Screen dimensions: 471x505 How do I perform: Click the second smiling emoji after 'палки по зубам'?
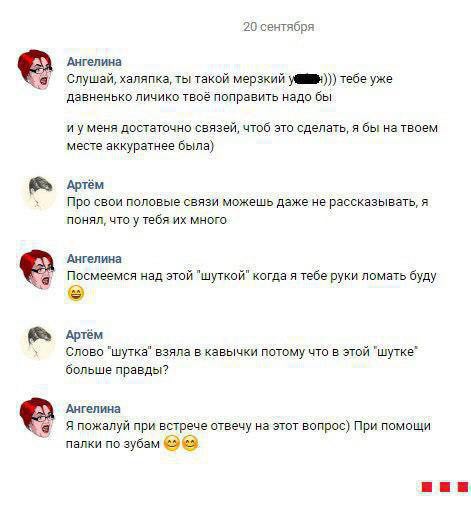click(190, 444)
